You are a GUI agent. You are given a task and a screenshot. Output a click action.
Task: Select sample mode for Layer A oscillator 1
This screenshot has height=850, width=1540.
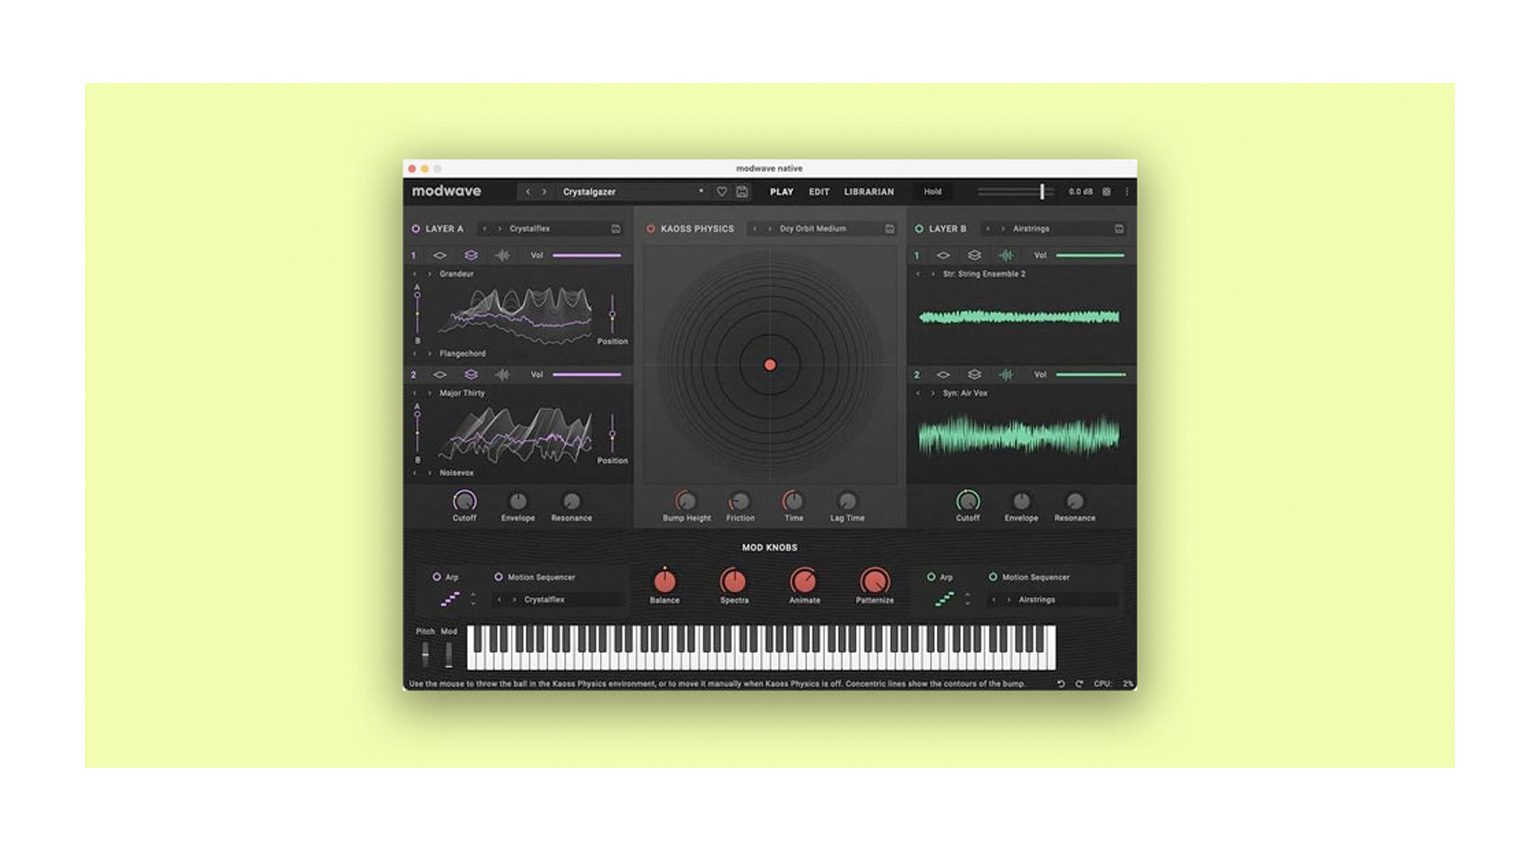click(503, 256)
